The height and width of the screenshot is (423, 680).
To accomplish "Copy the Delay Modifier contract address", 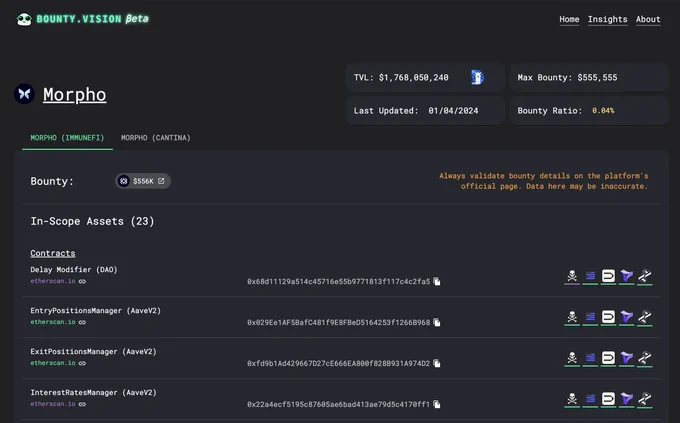I will 437,282.
